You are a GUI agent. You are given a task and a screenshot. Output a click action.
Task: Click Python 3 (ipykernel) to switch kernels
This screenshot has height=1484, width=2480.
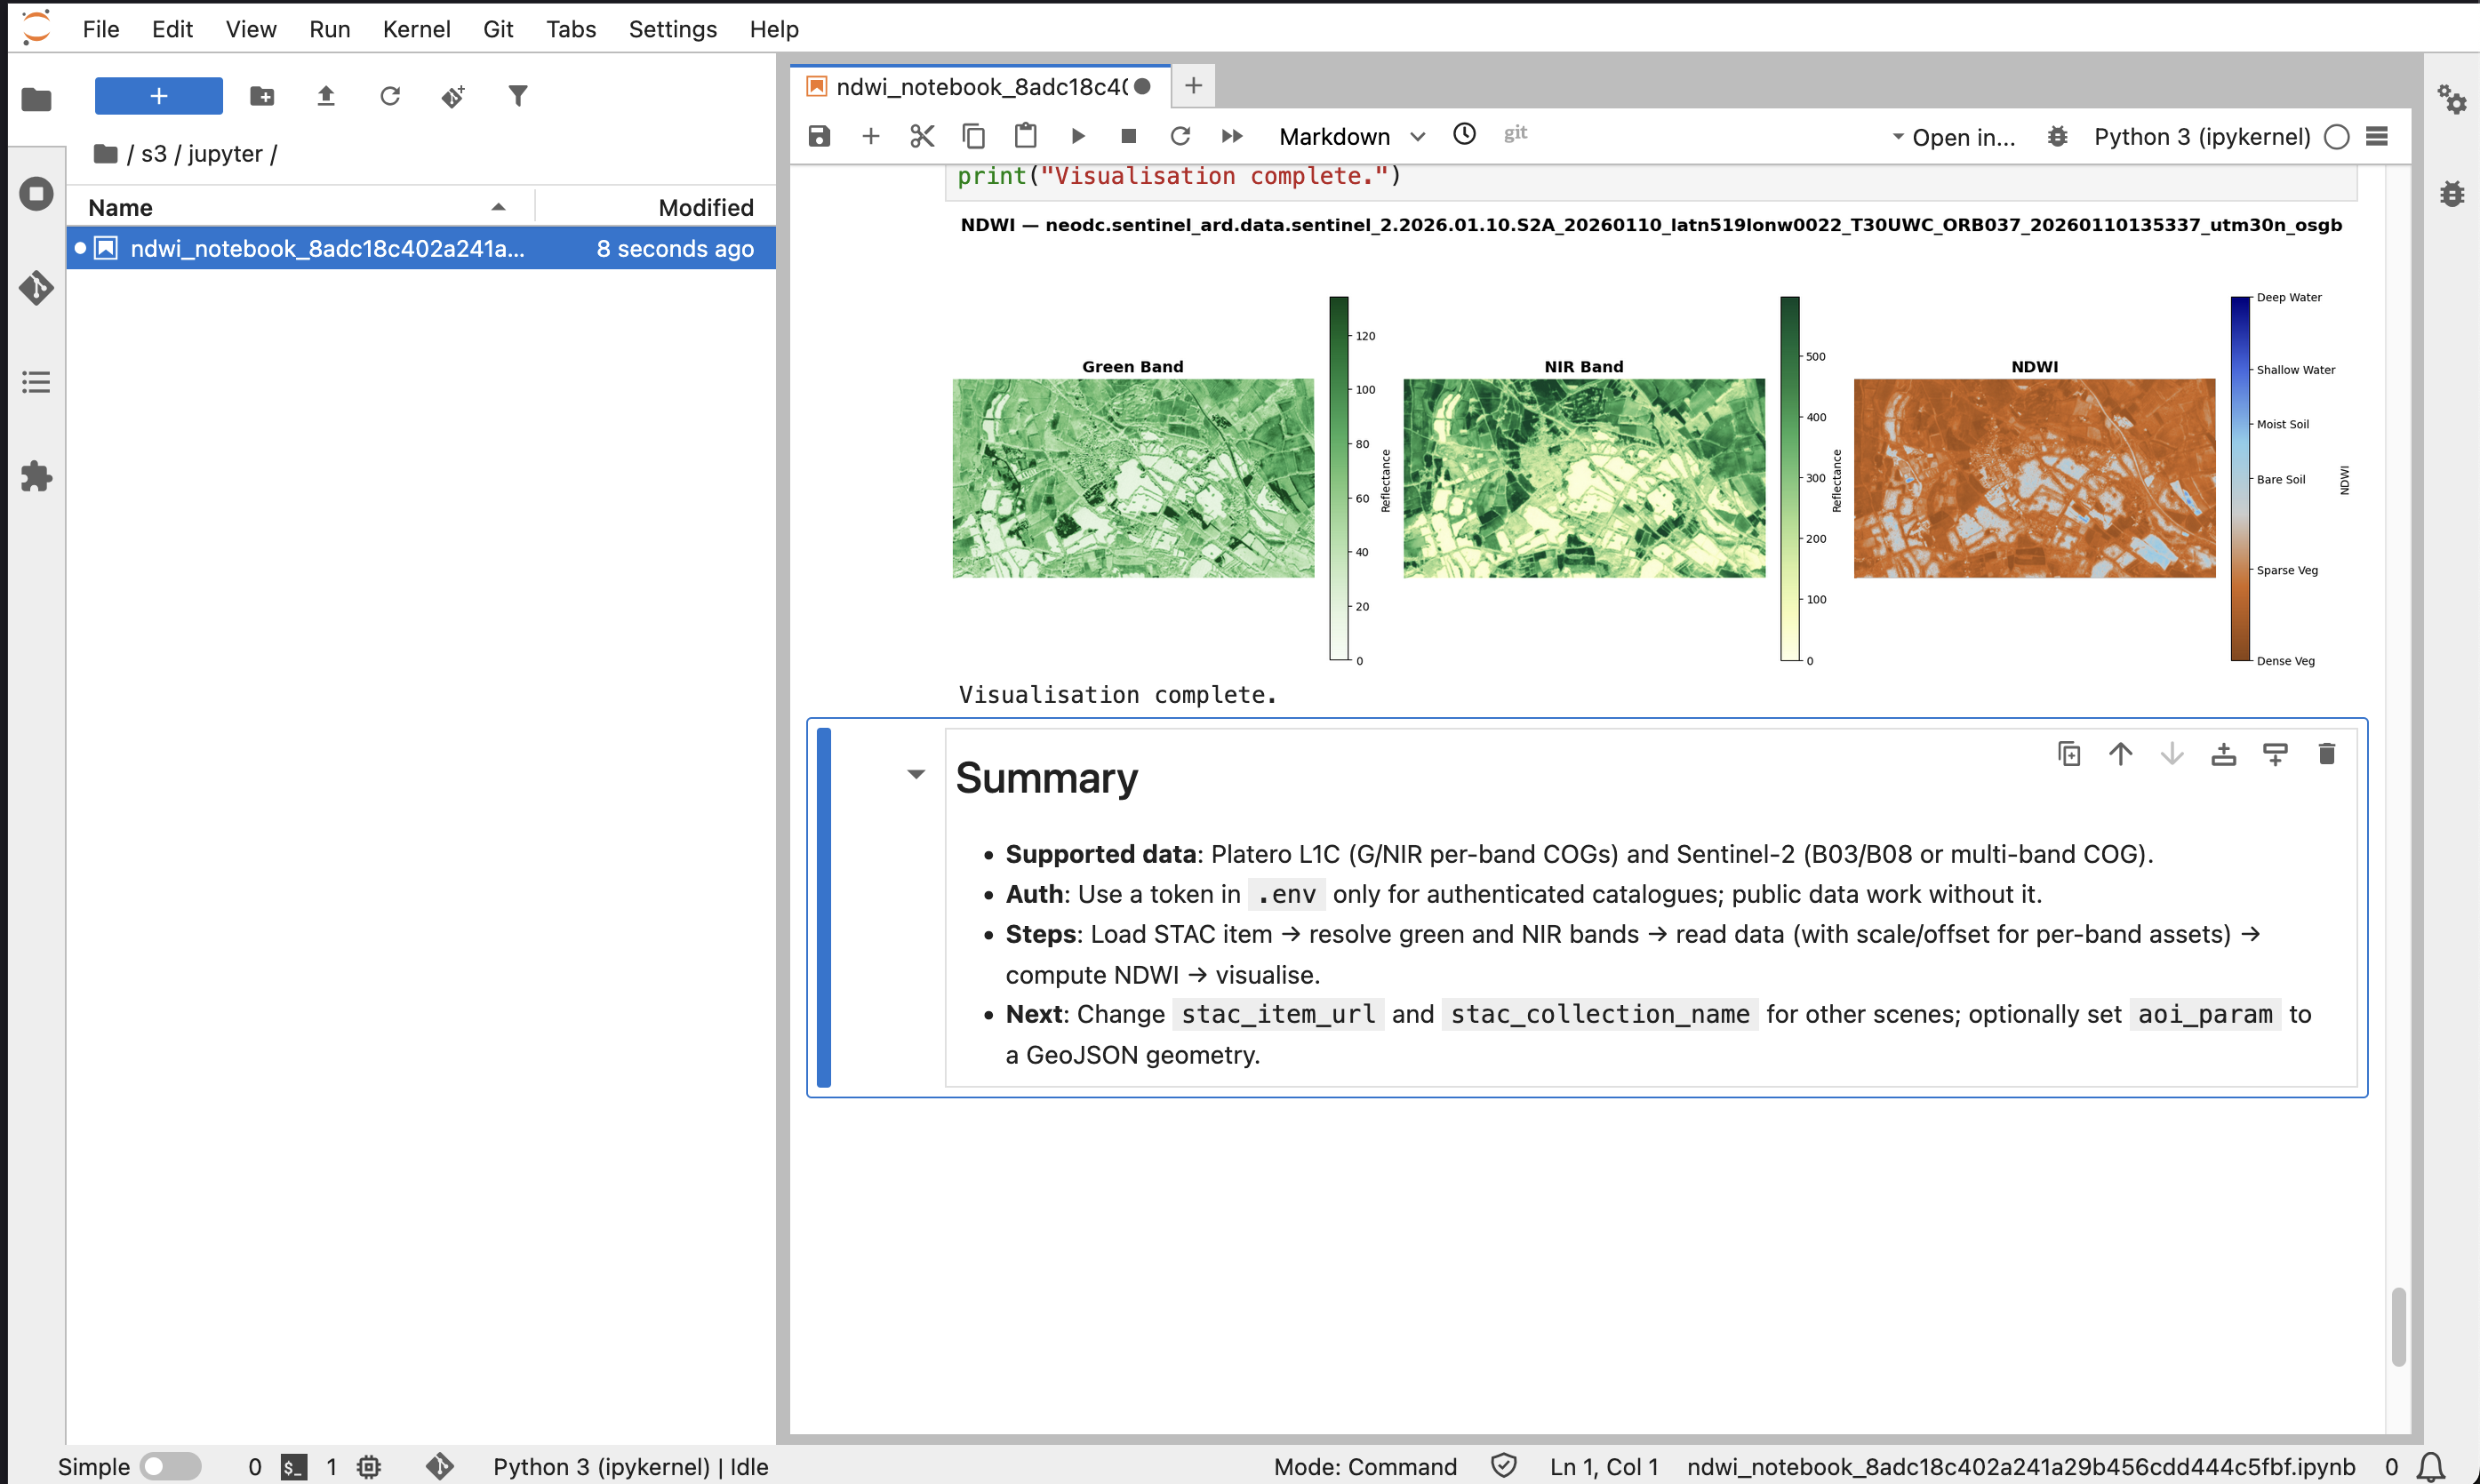2201,137
